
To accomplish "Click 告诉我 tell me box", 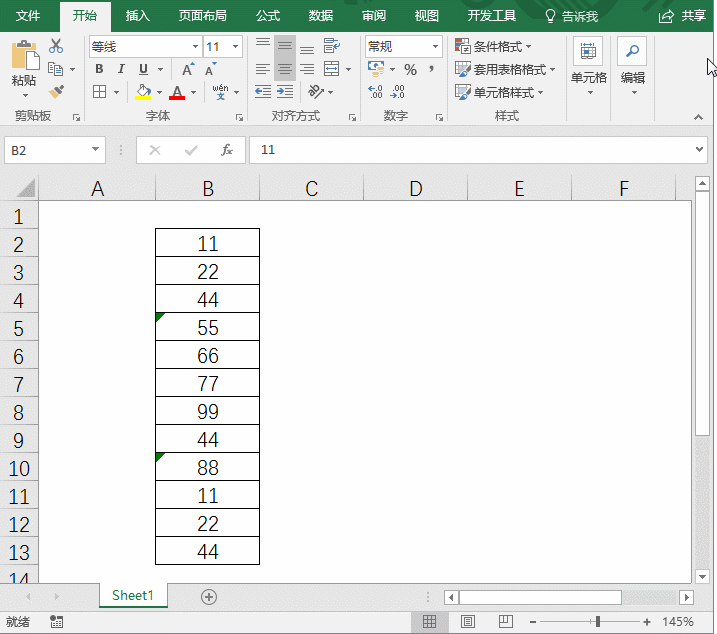I will pyautogui.click(x=571, y=16).
